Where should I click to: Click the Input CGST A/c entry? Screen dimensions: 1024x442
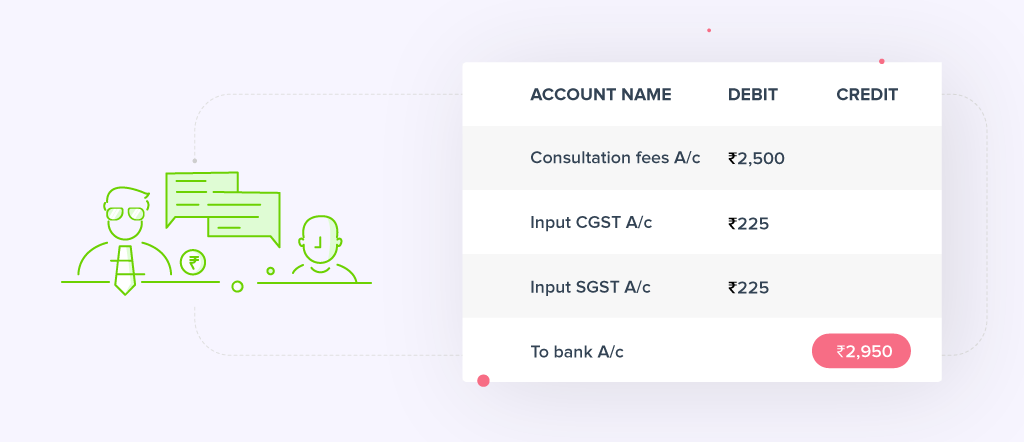tap(591, 222)
